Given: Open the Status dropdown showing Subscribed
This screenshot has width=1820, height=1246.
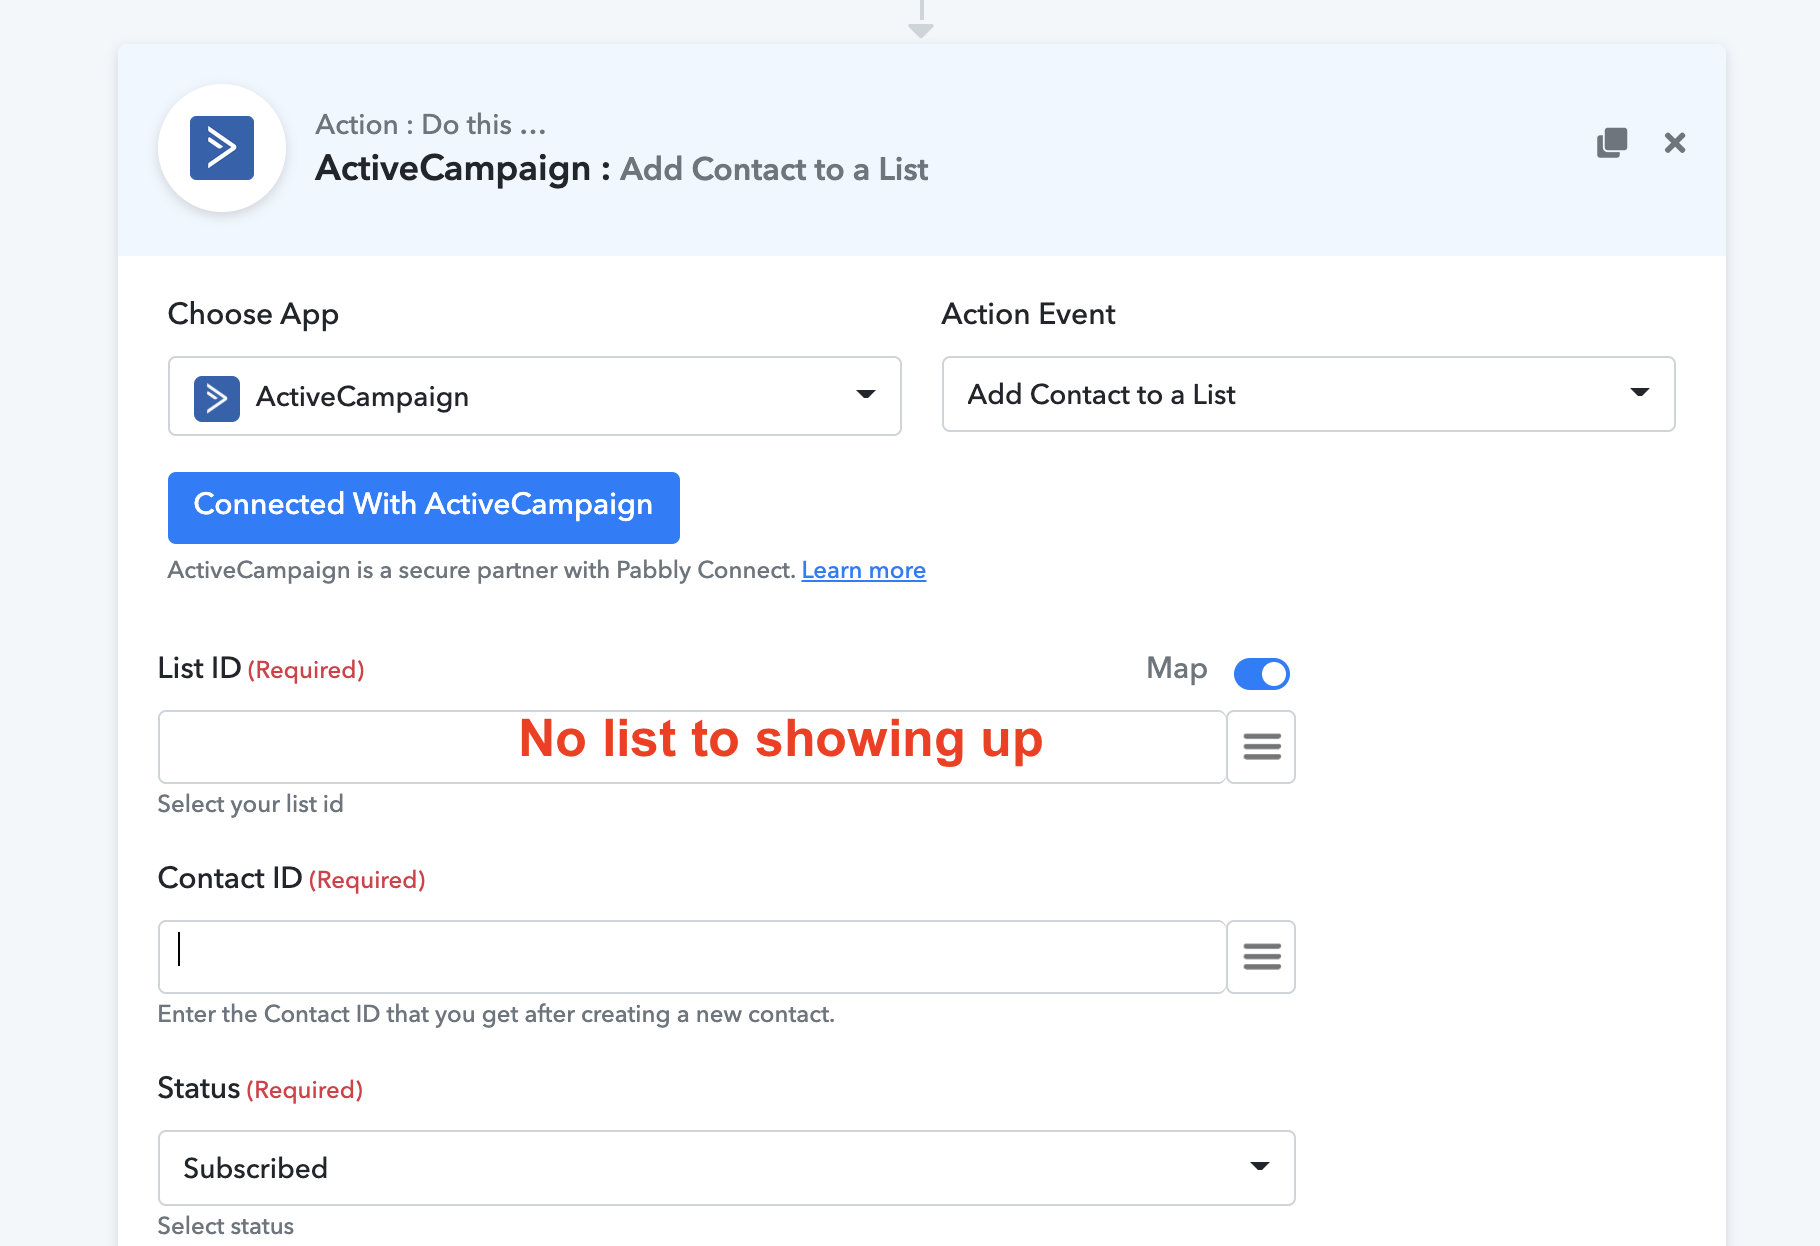Looking at the screenshot, I should (727, 1168).
